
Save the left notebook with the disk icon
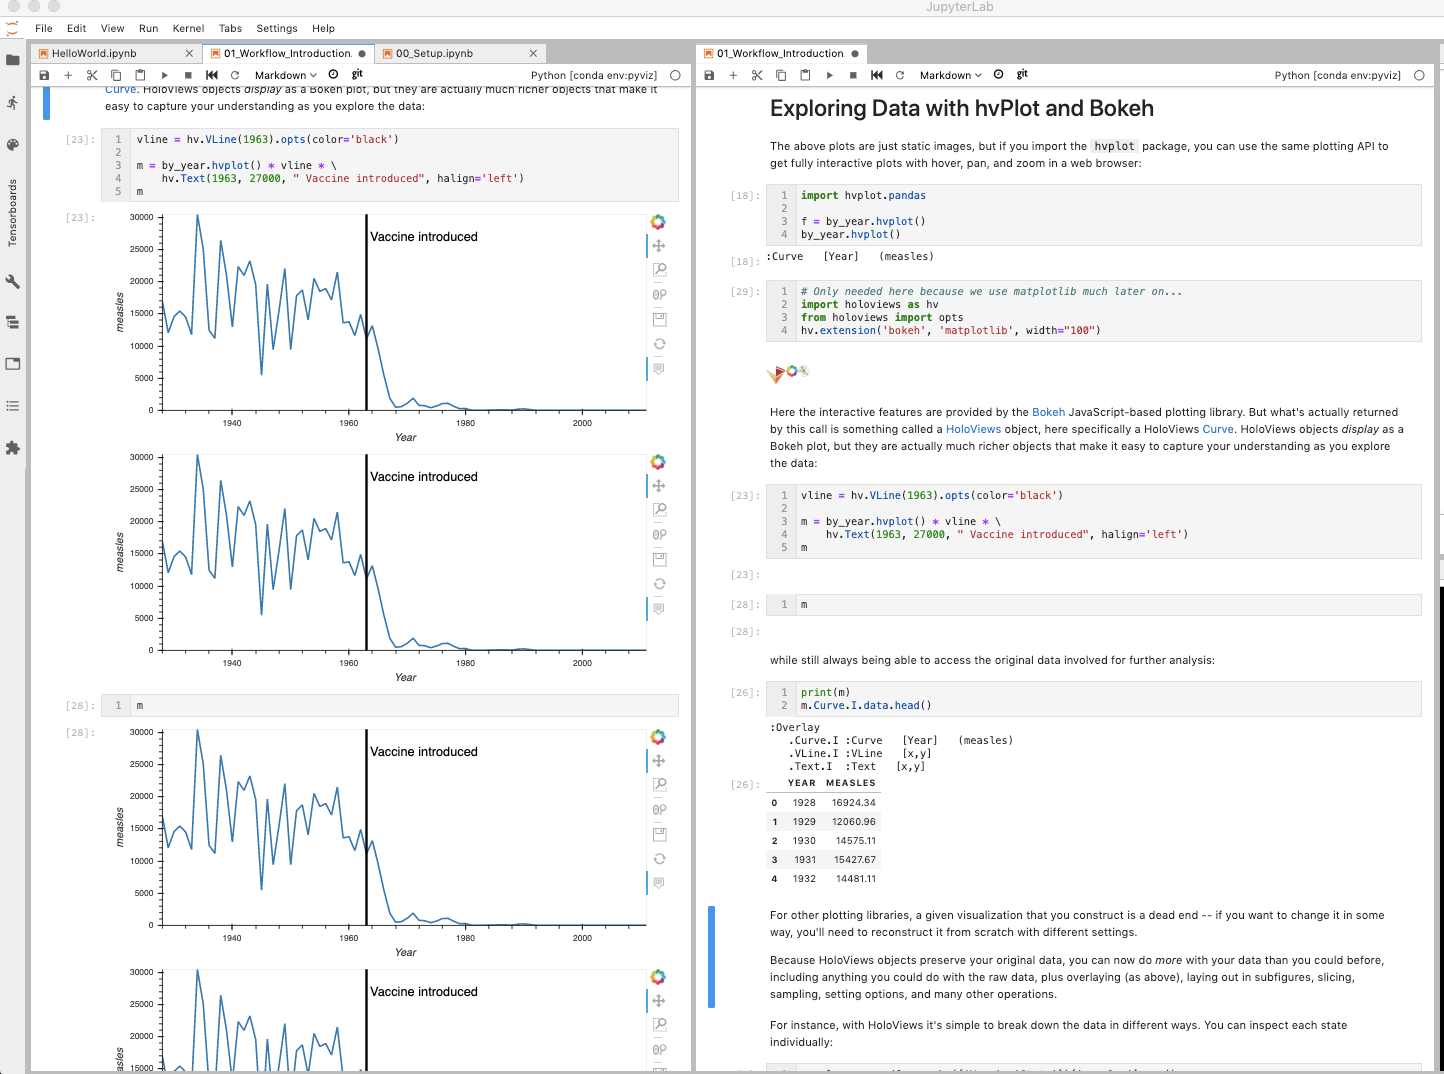44,75
